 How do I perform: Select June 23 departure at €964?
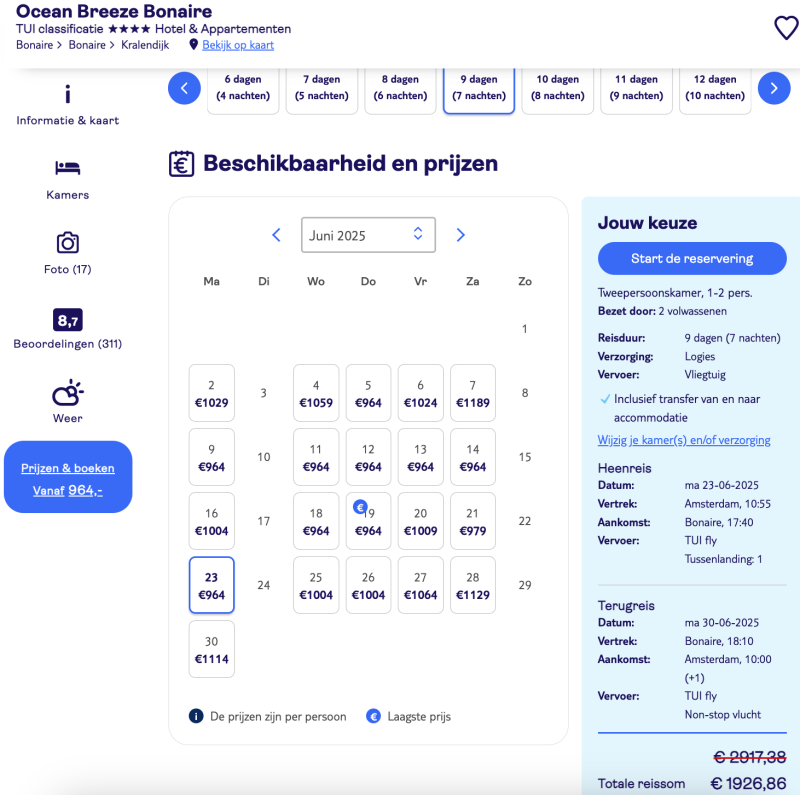pyautogui.click(x=212, y=585)
